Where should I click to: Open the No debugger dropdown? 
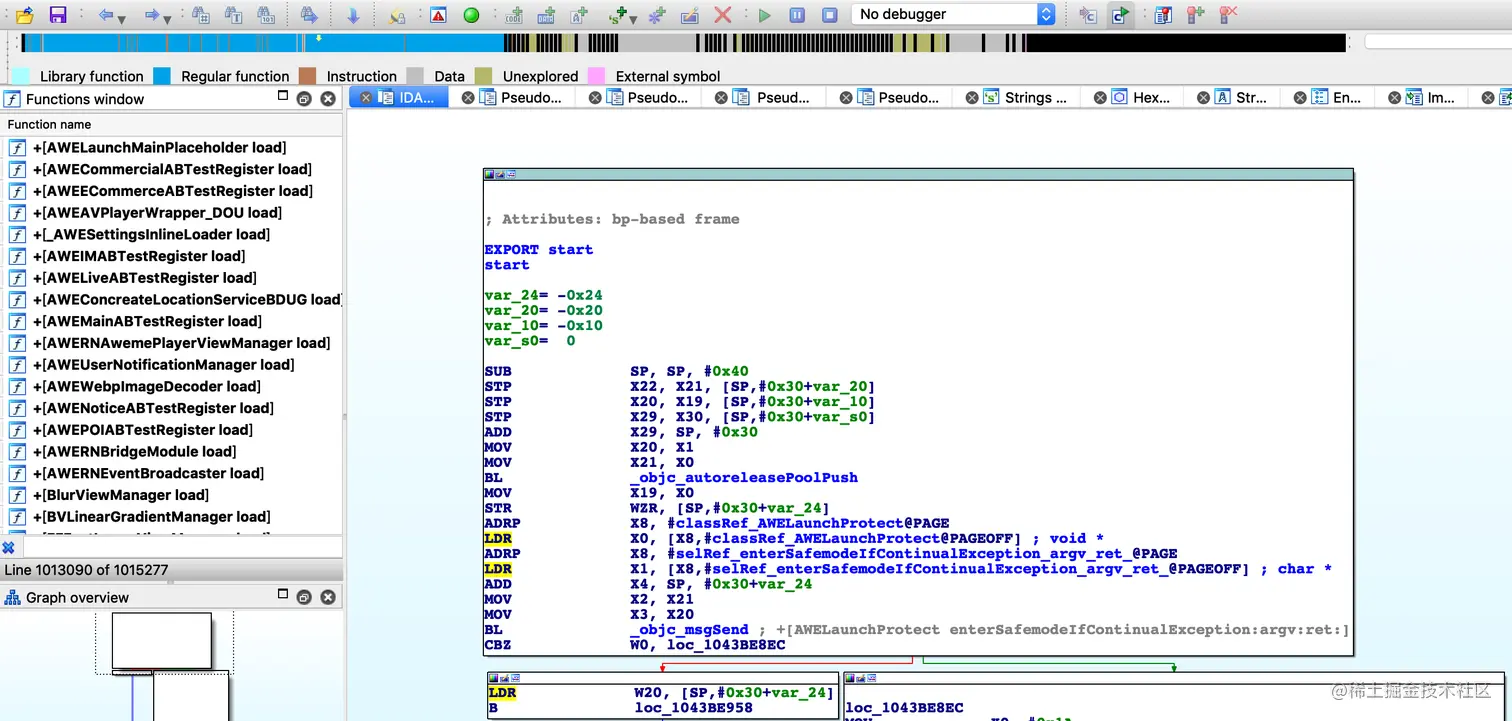point(953,14)
